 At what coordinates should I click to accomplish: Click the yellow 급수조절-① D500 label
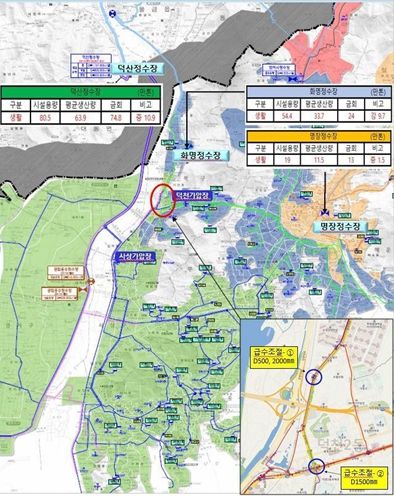tap(273, 357)
